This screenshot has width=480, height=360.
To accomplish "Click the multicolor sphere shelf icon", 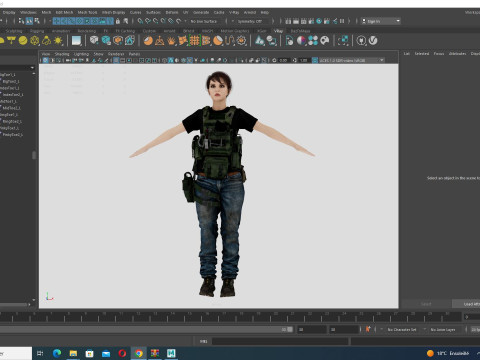I will tap(301, 41).
